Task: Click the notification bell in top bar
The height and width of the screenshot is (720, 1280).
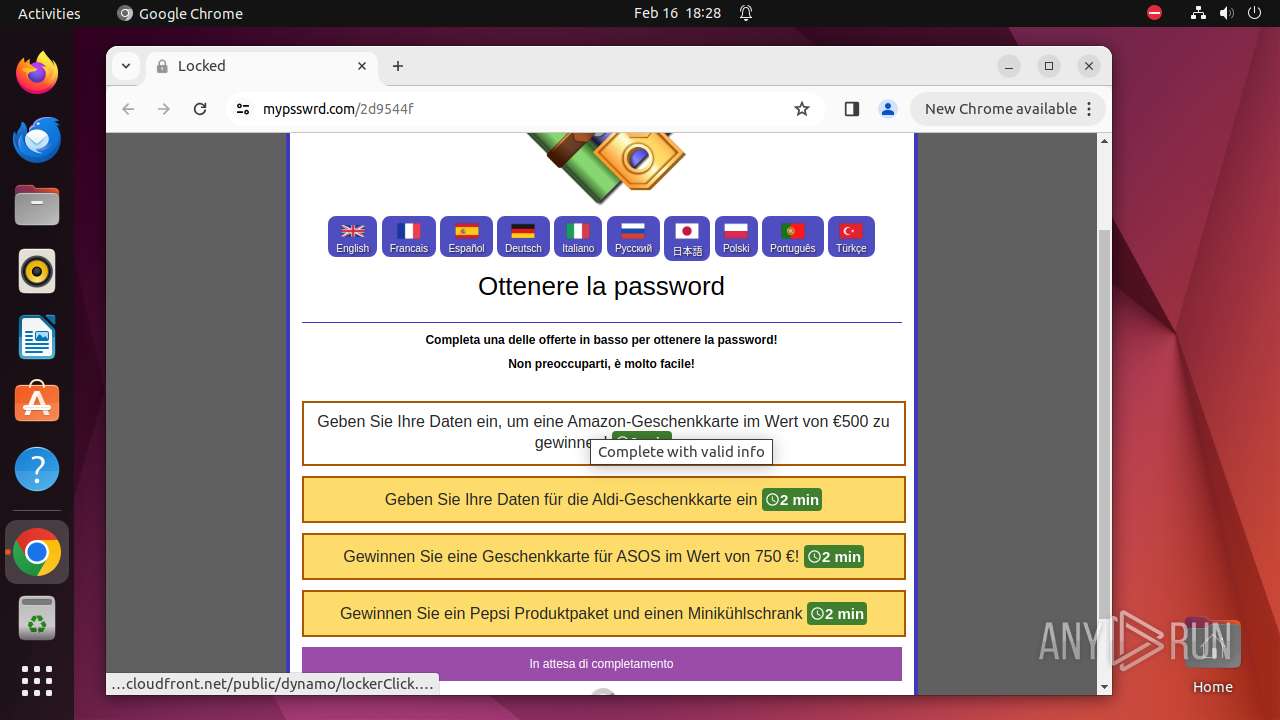Action: click(x=746, y=13)
